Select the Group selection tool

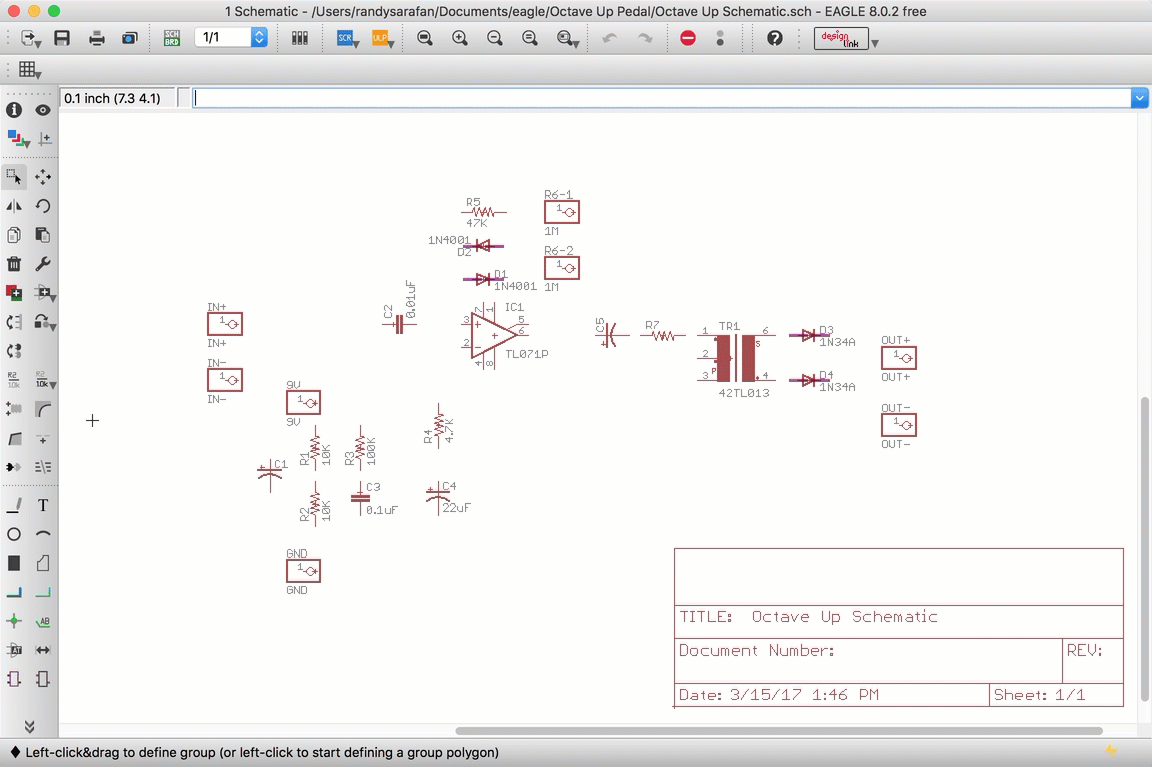14,177
